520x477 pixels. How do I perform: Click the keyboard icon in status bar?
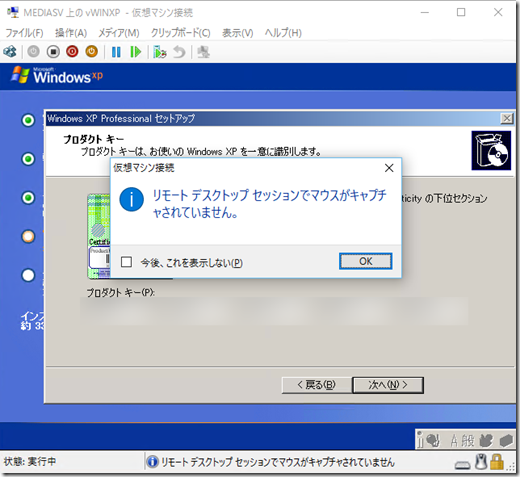462,465
